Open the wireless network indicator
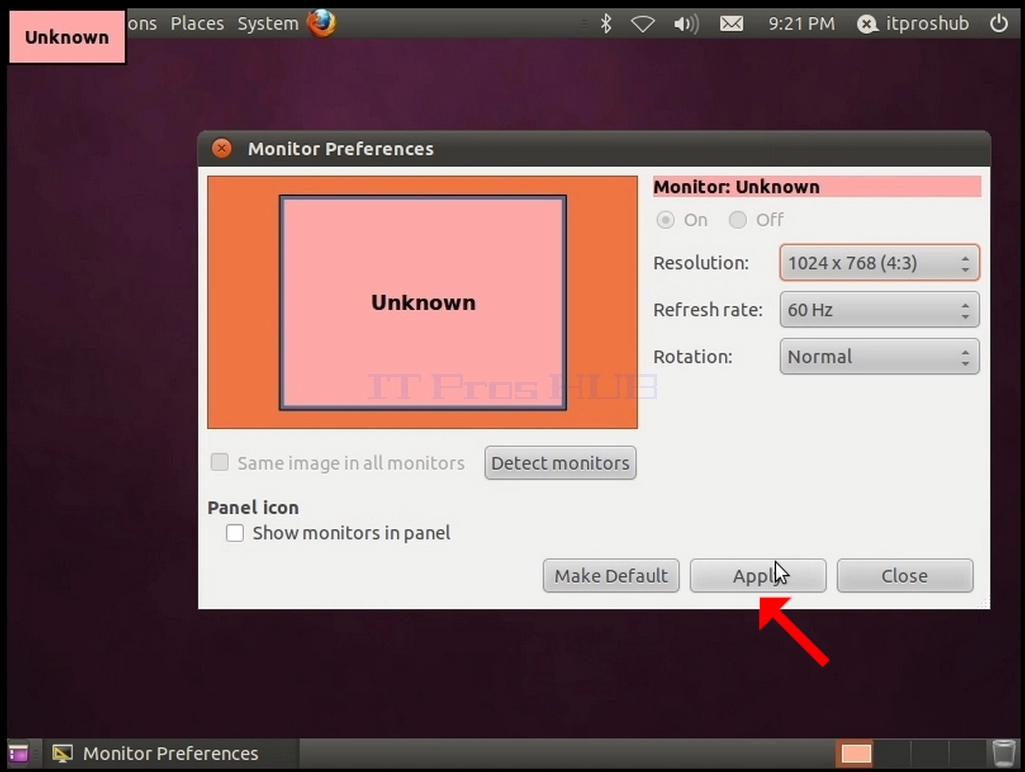The height and width of the screenshot is (772, 1025). 643,24
